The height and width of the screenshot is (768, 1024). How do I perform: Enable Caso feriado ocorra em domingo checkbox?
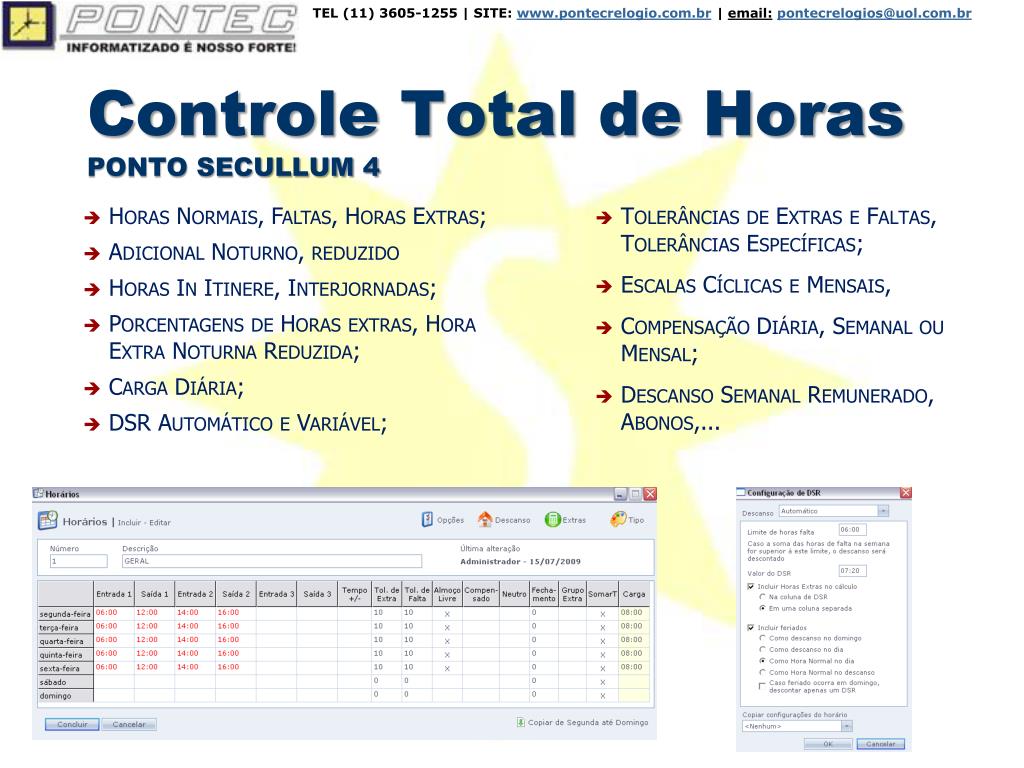(x=761, y=686)
